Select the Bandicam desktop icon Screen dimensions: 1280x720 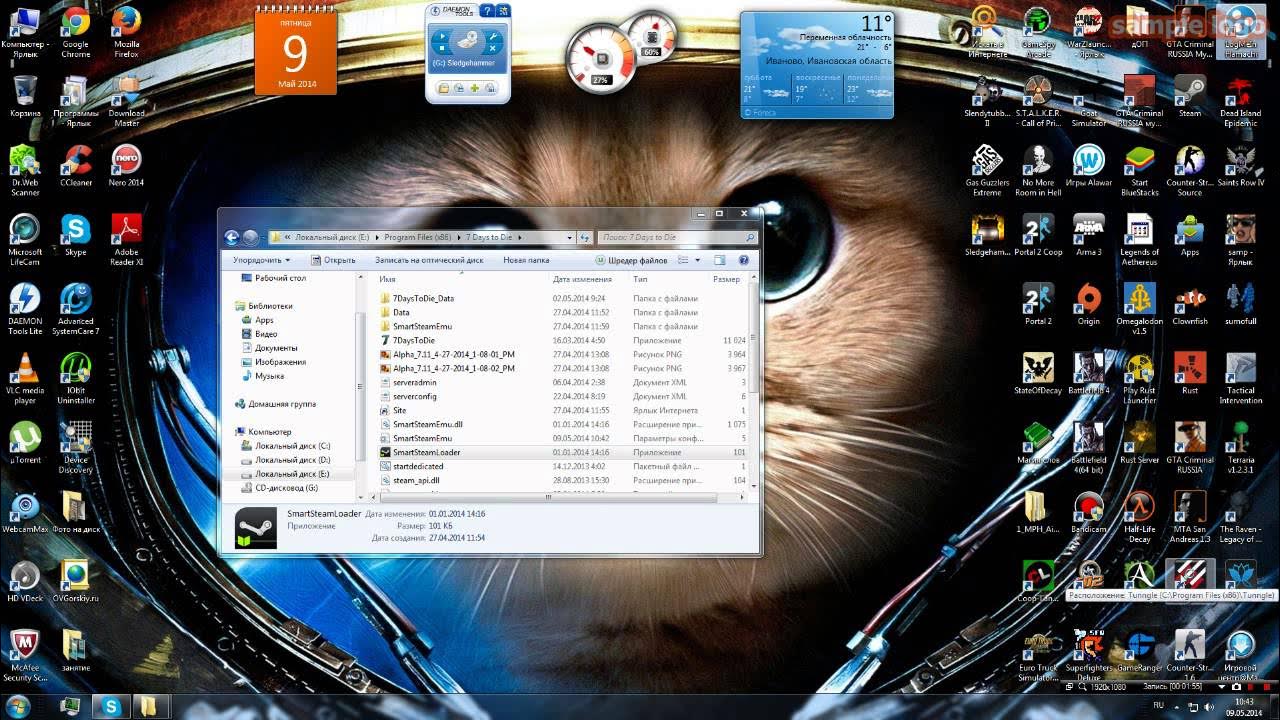[1088, 512]
